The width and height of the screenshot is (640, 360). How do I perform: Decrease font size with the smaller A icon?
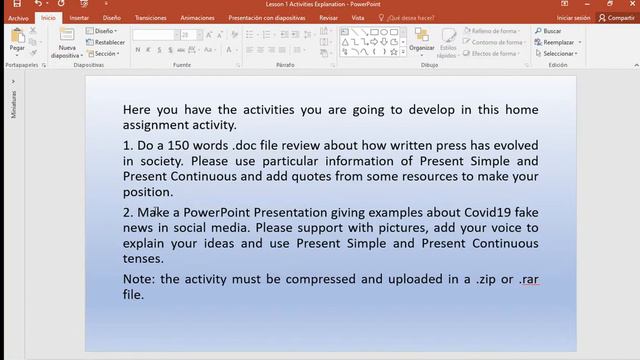tap(220, 35)
